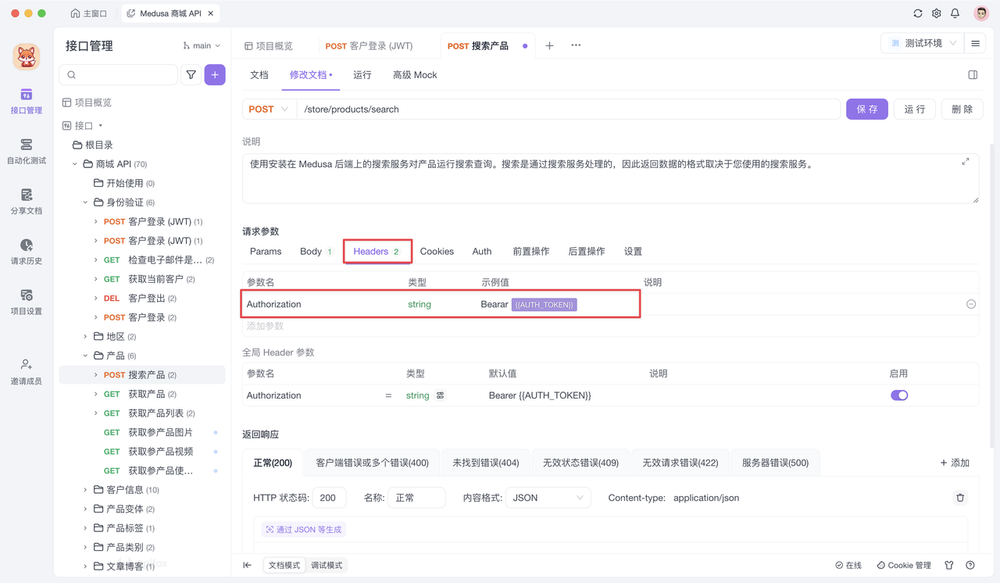The height and width of the screenshot is (583, 1000).
Task: Open the filter funnel icon above the API tree
Action: (x=190, y=75)
